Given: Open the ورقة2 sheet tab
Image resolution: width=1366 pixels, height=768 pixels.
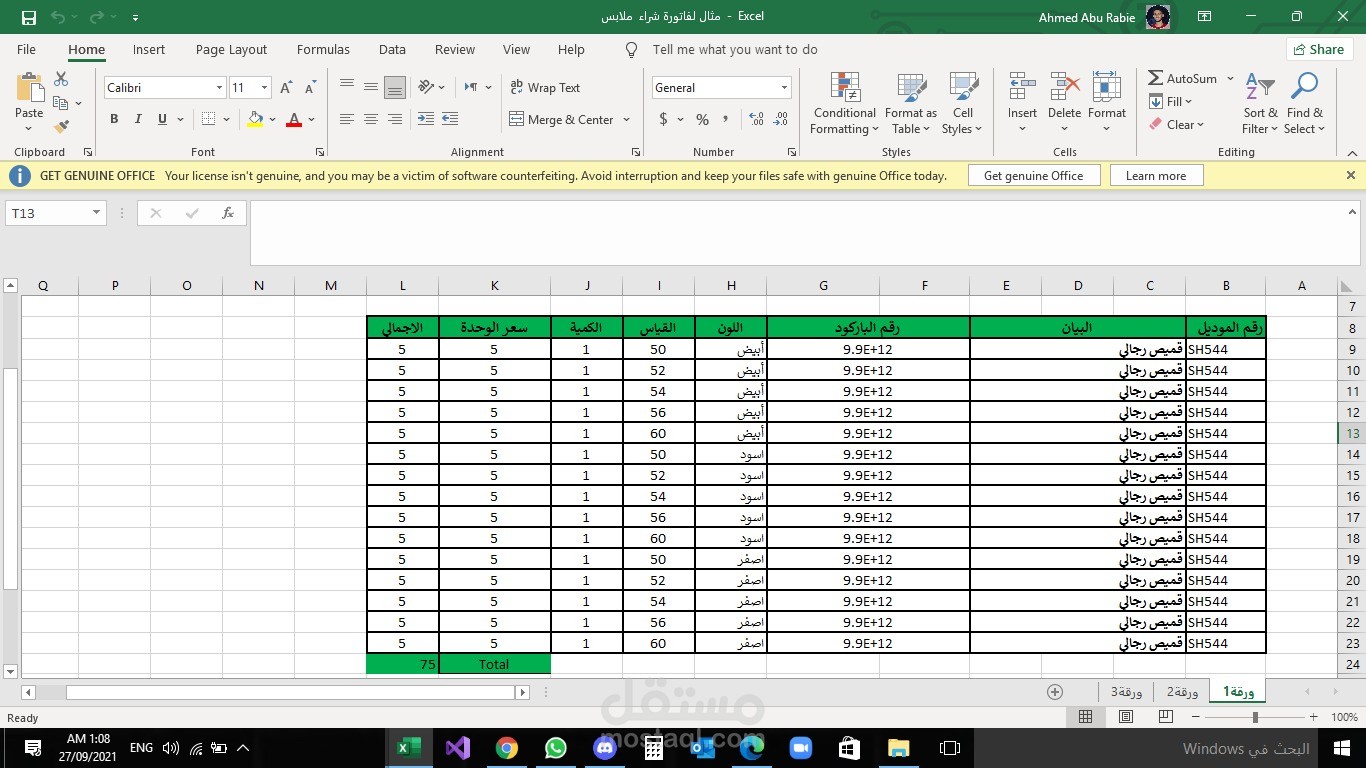Looking at the screenshot, I should 1183,691.
